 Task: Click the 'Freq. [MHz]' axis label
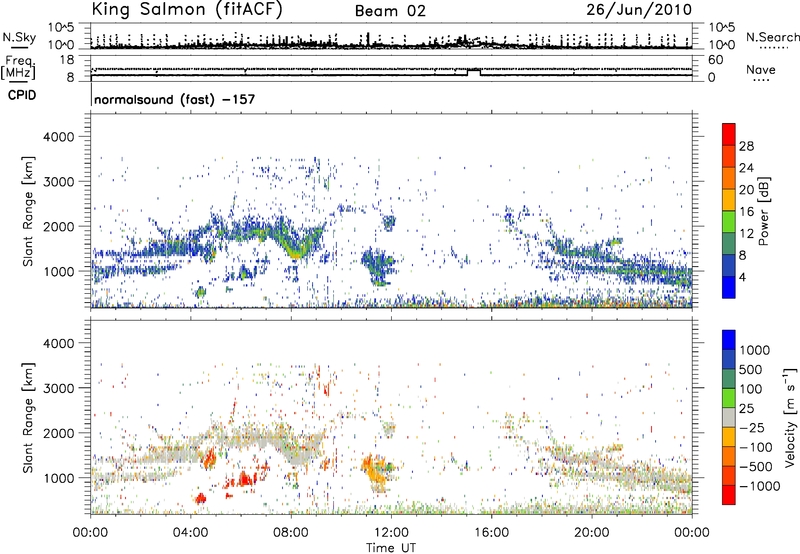click(x=18, y=68)
